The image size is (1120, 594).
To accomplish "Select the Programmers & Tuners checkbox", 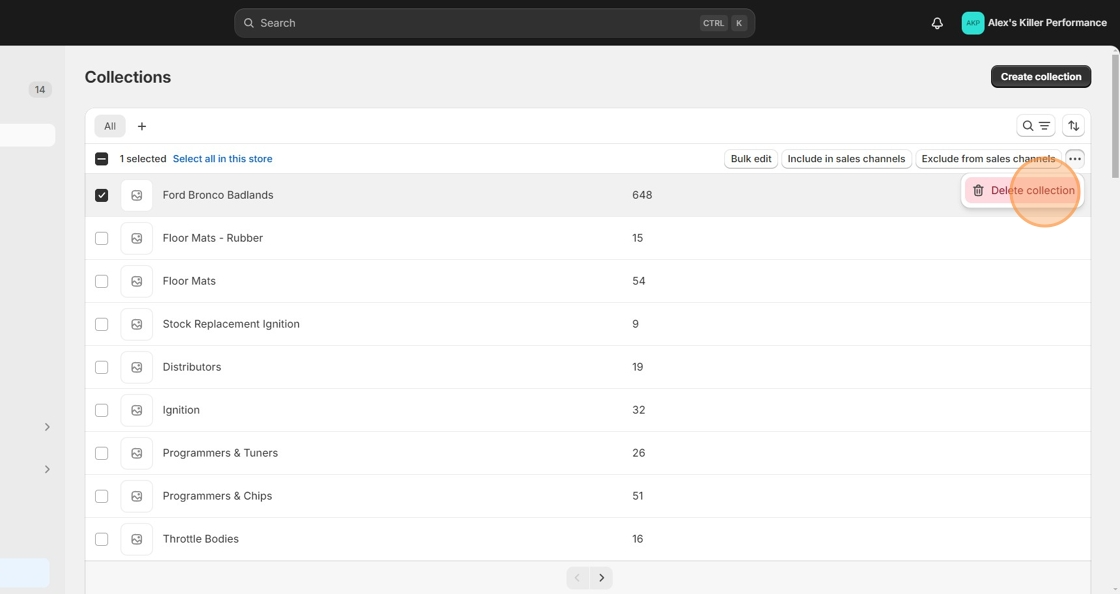I will (x=101, y=453).
